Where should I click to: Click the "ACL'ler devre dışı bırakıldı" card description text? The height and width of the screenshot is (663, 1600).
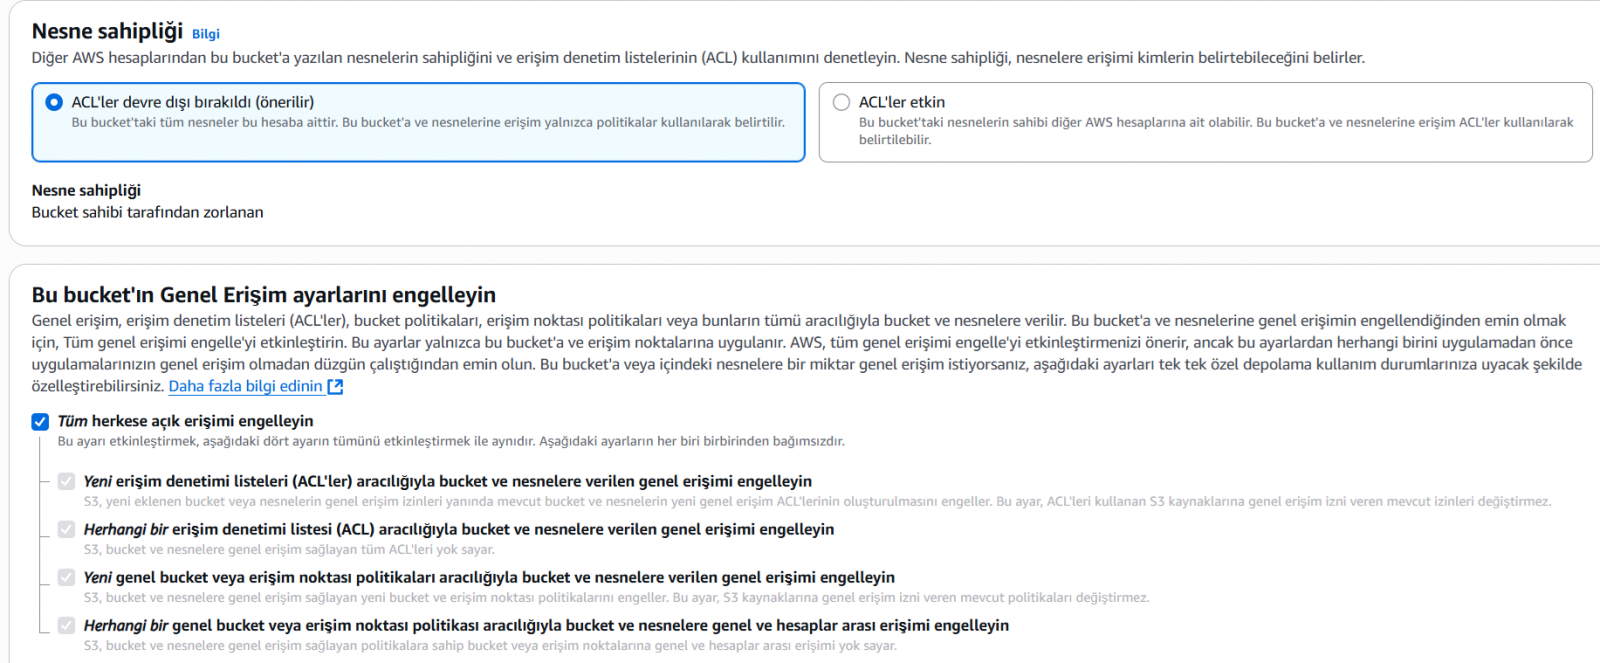(427, 122)
